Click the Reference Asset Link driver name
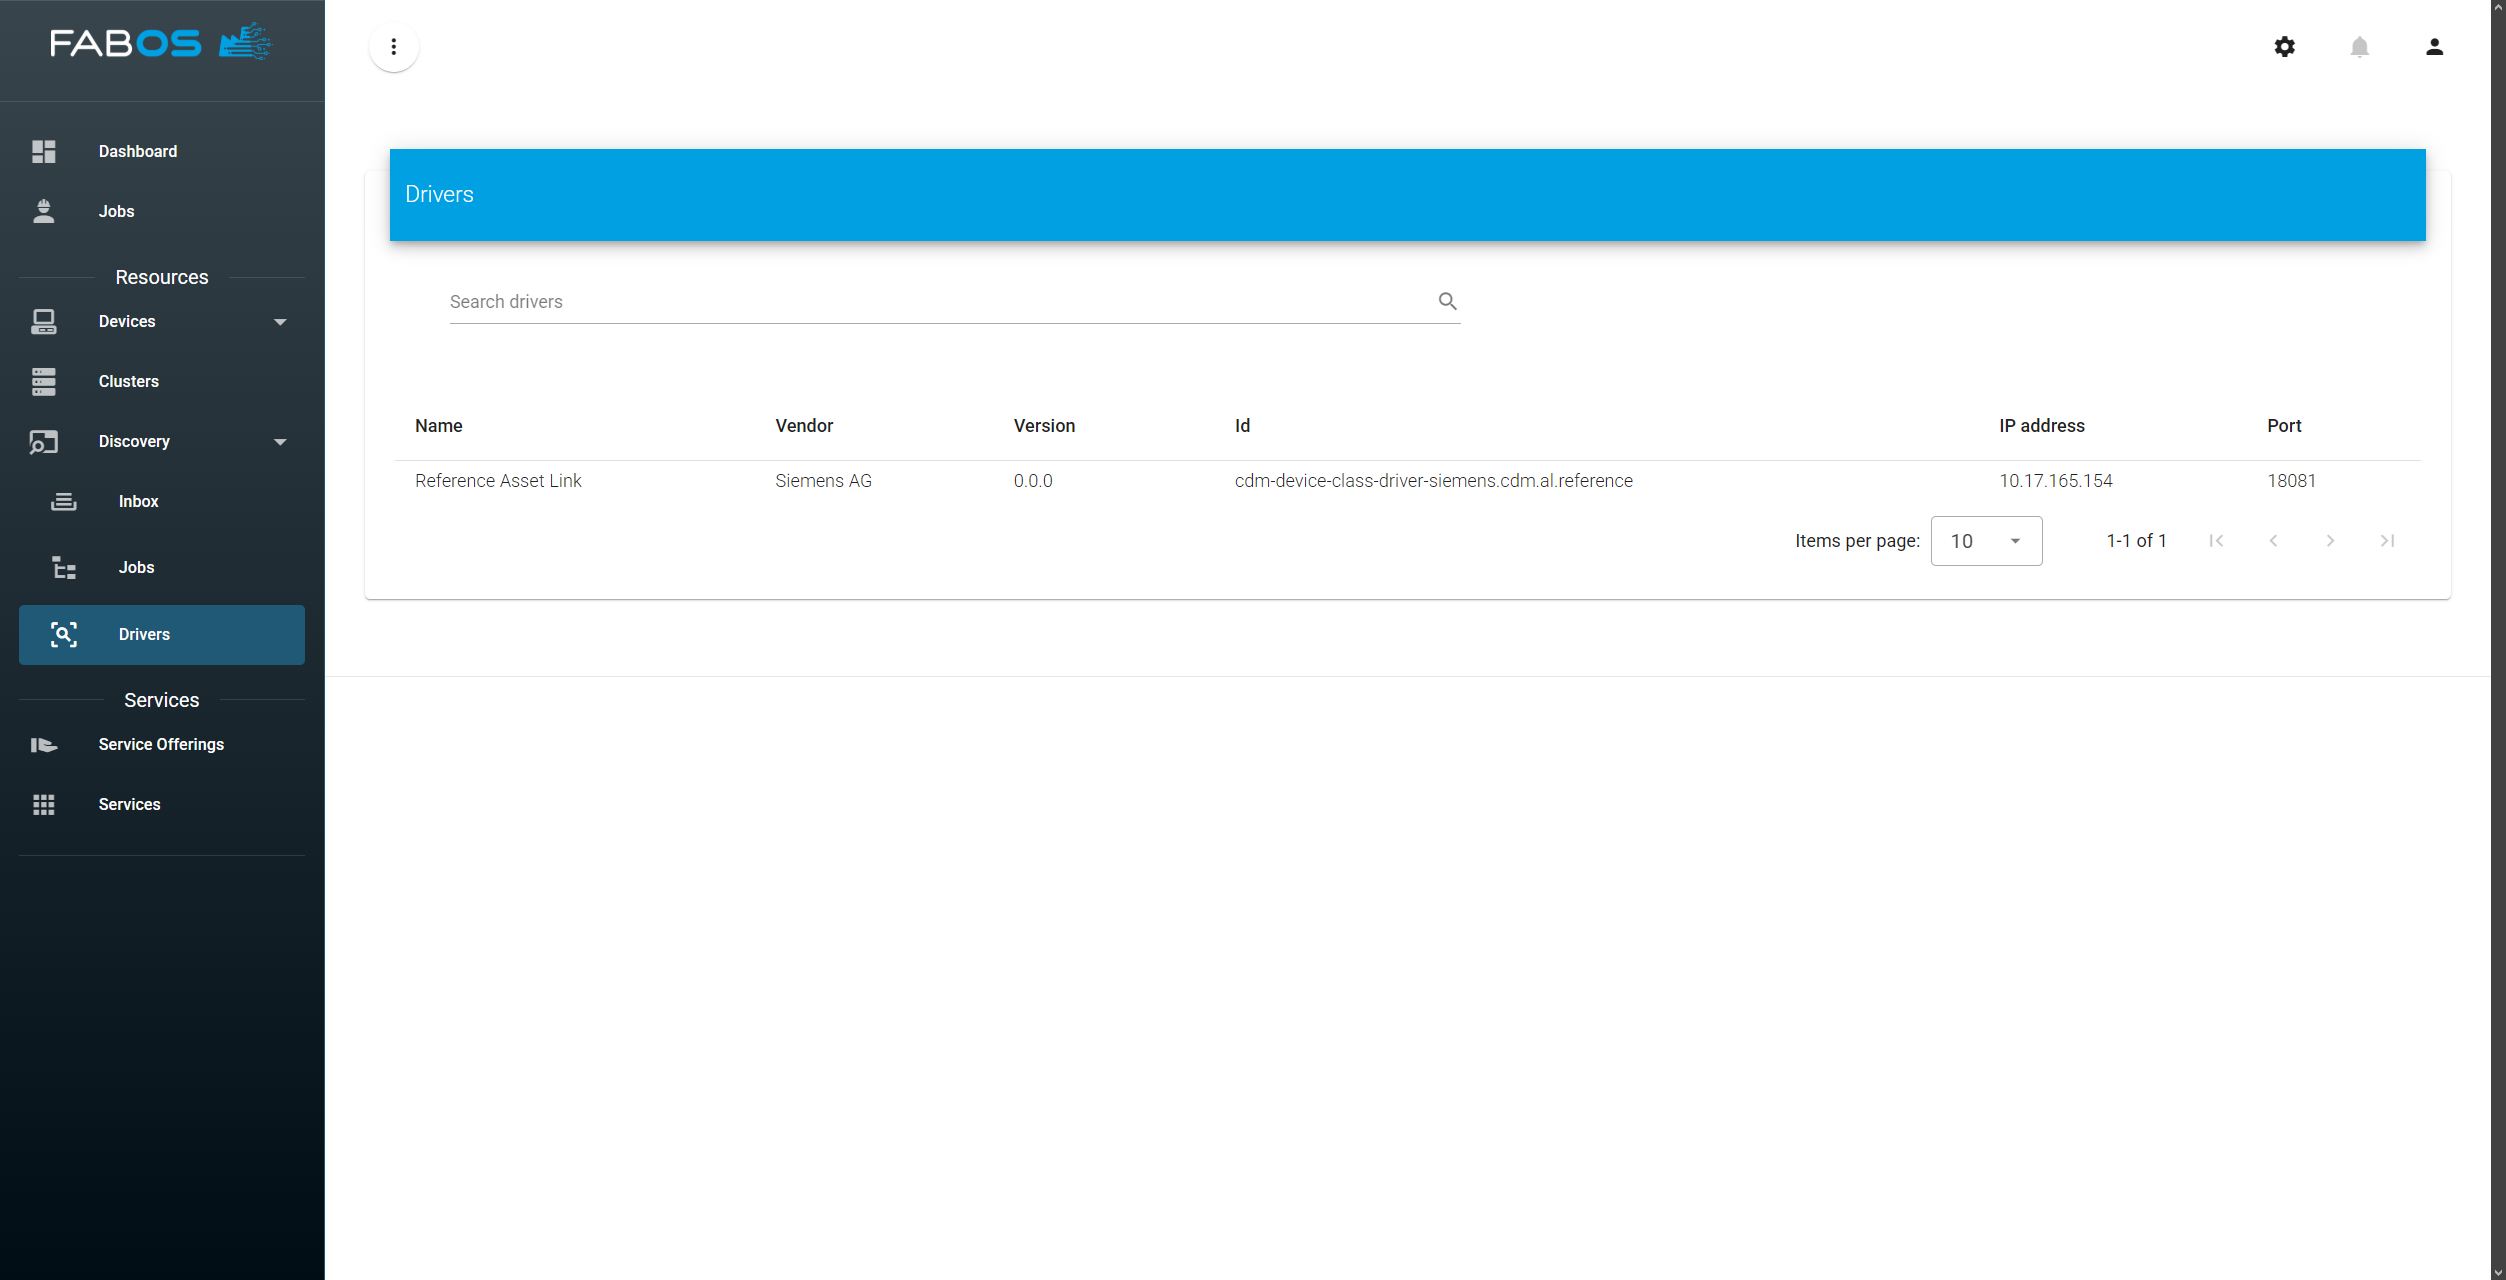Viewport: 2506px width, 1280px height. click(x=498, y=481)
